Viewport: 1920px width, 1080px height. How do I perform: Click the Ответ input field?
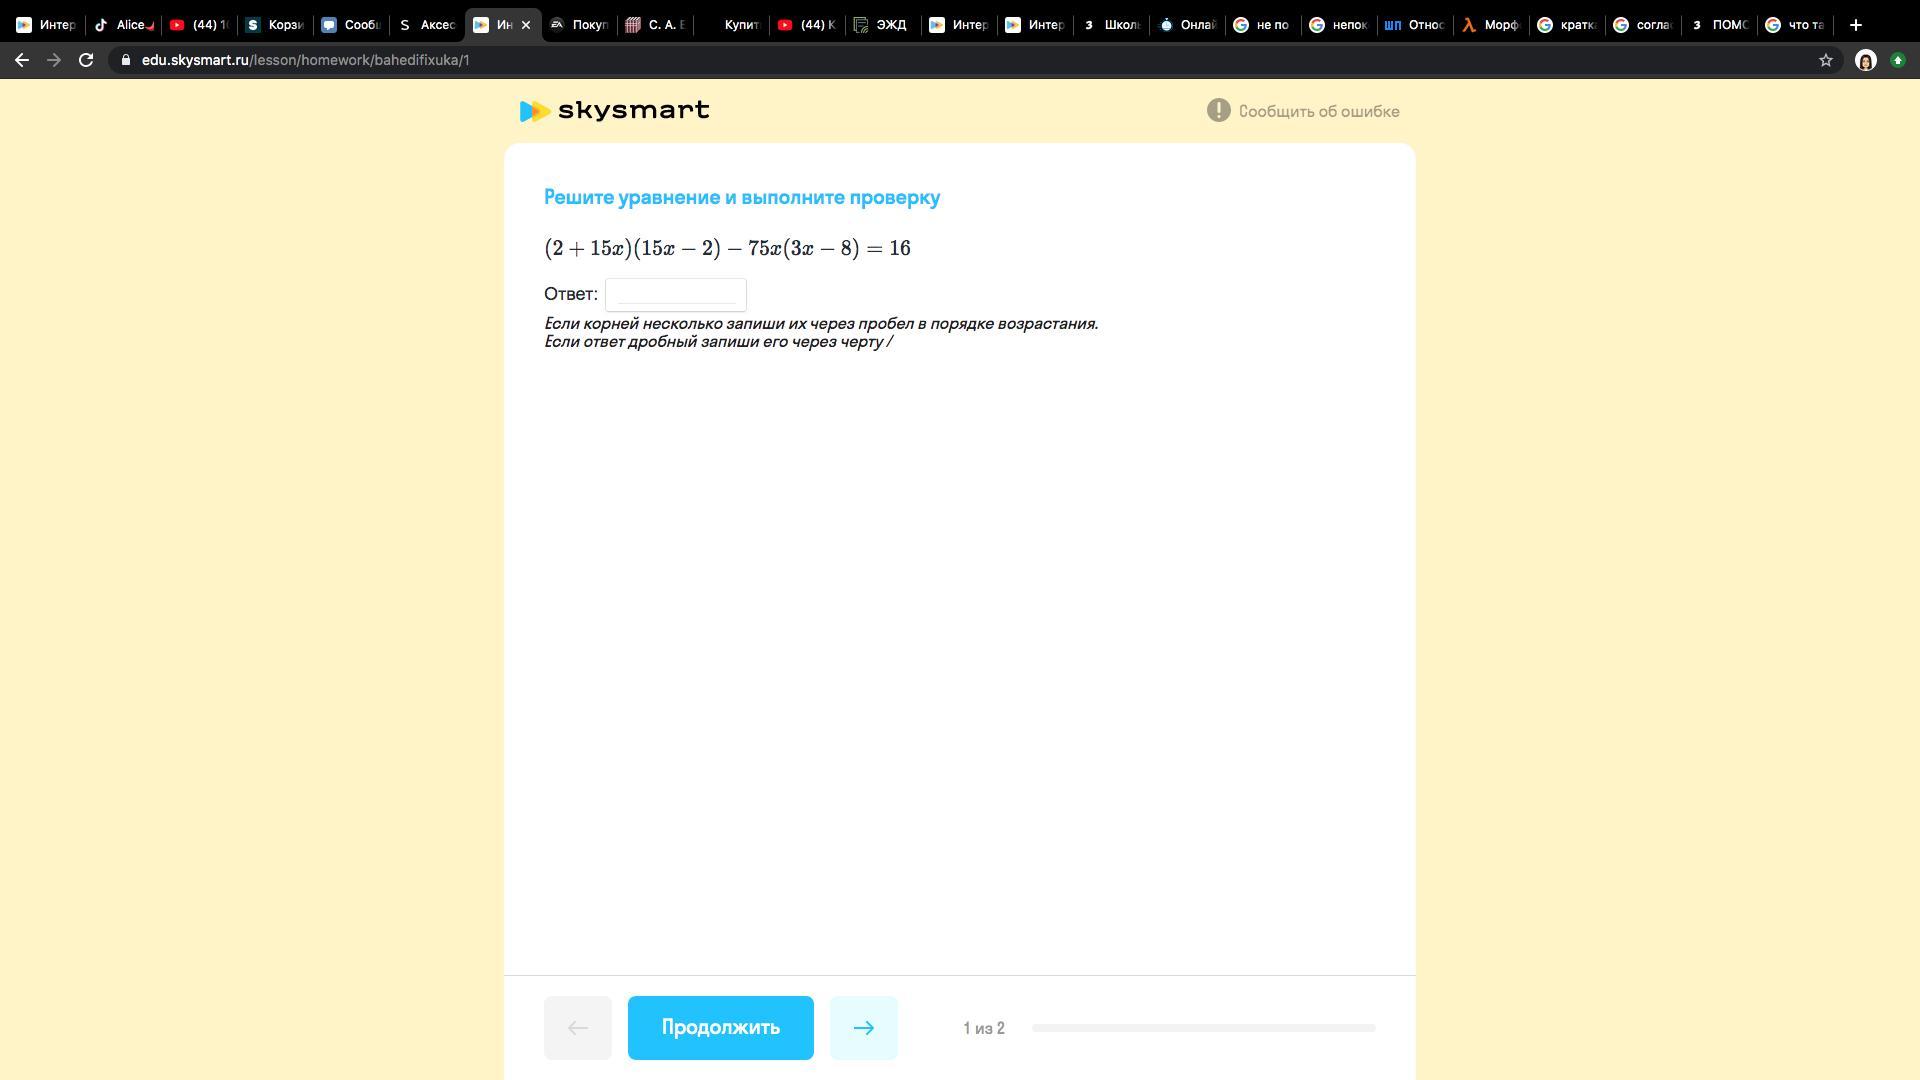(x=676, y=294)
